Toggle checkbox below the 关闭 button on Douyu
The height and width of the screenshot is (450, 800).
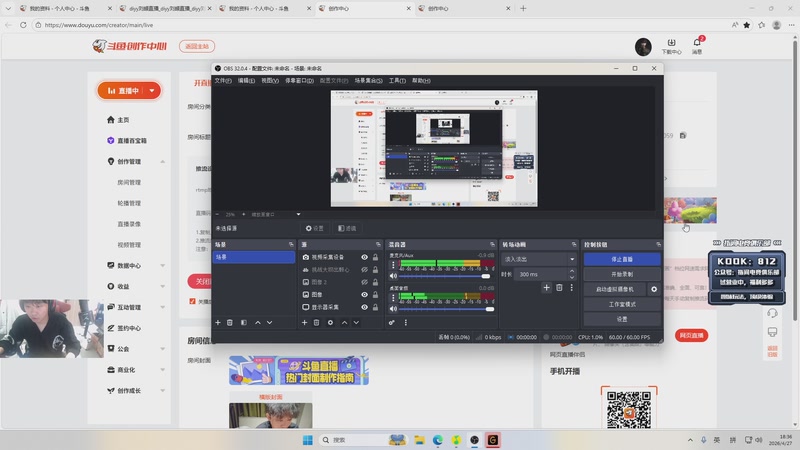tap(192, 301)
